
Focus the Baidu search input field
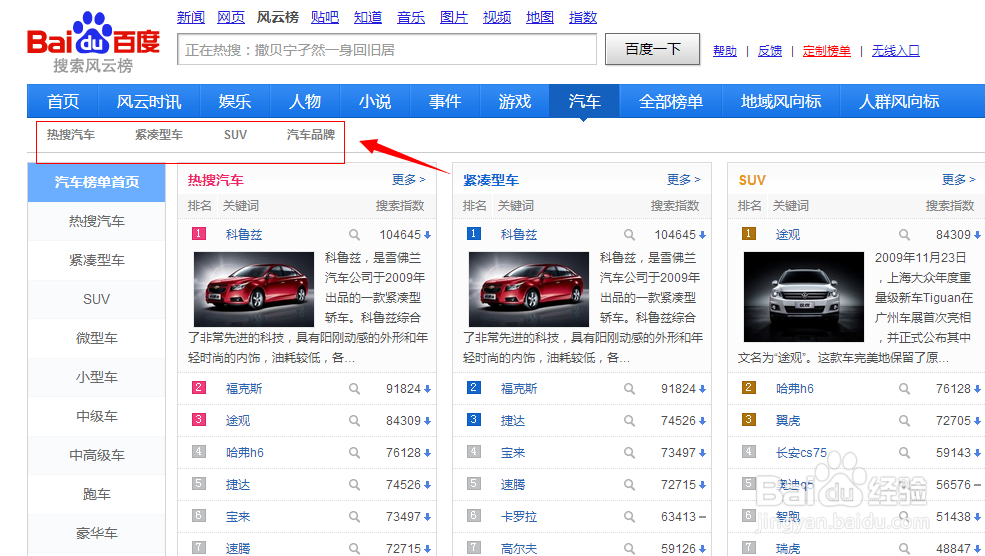tap(387, 50)
